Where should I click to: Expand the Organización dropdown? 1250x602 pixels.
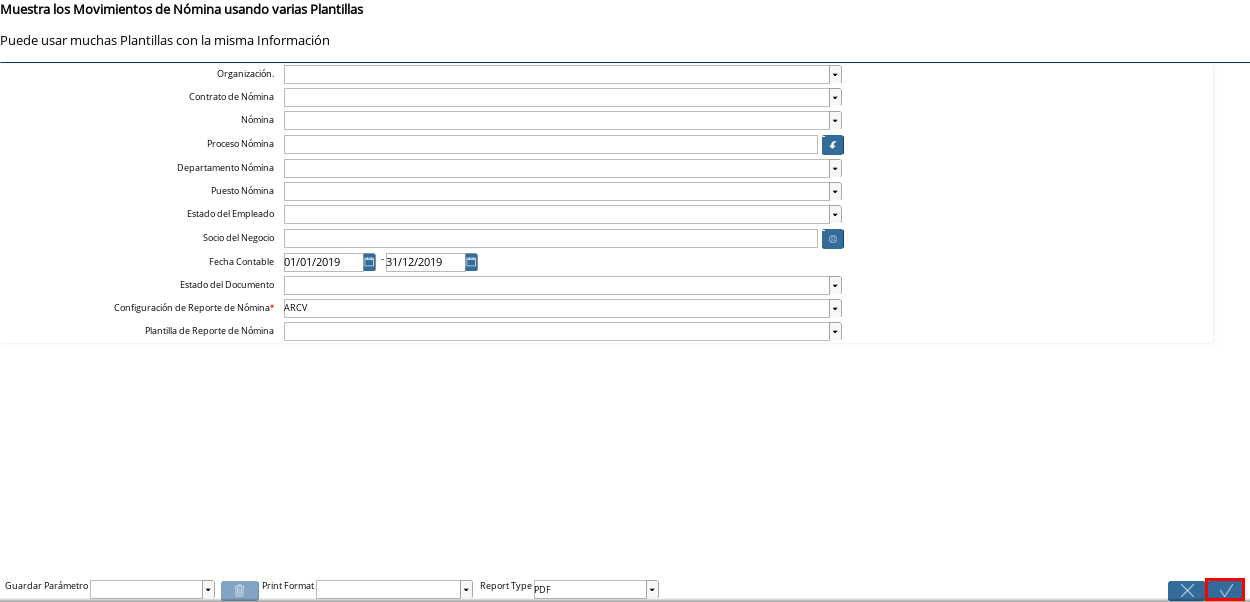pyautogui.click(x=835, y=75)
